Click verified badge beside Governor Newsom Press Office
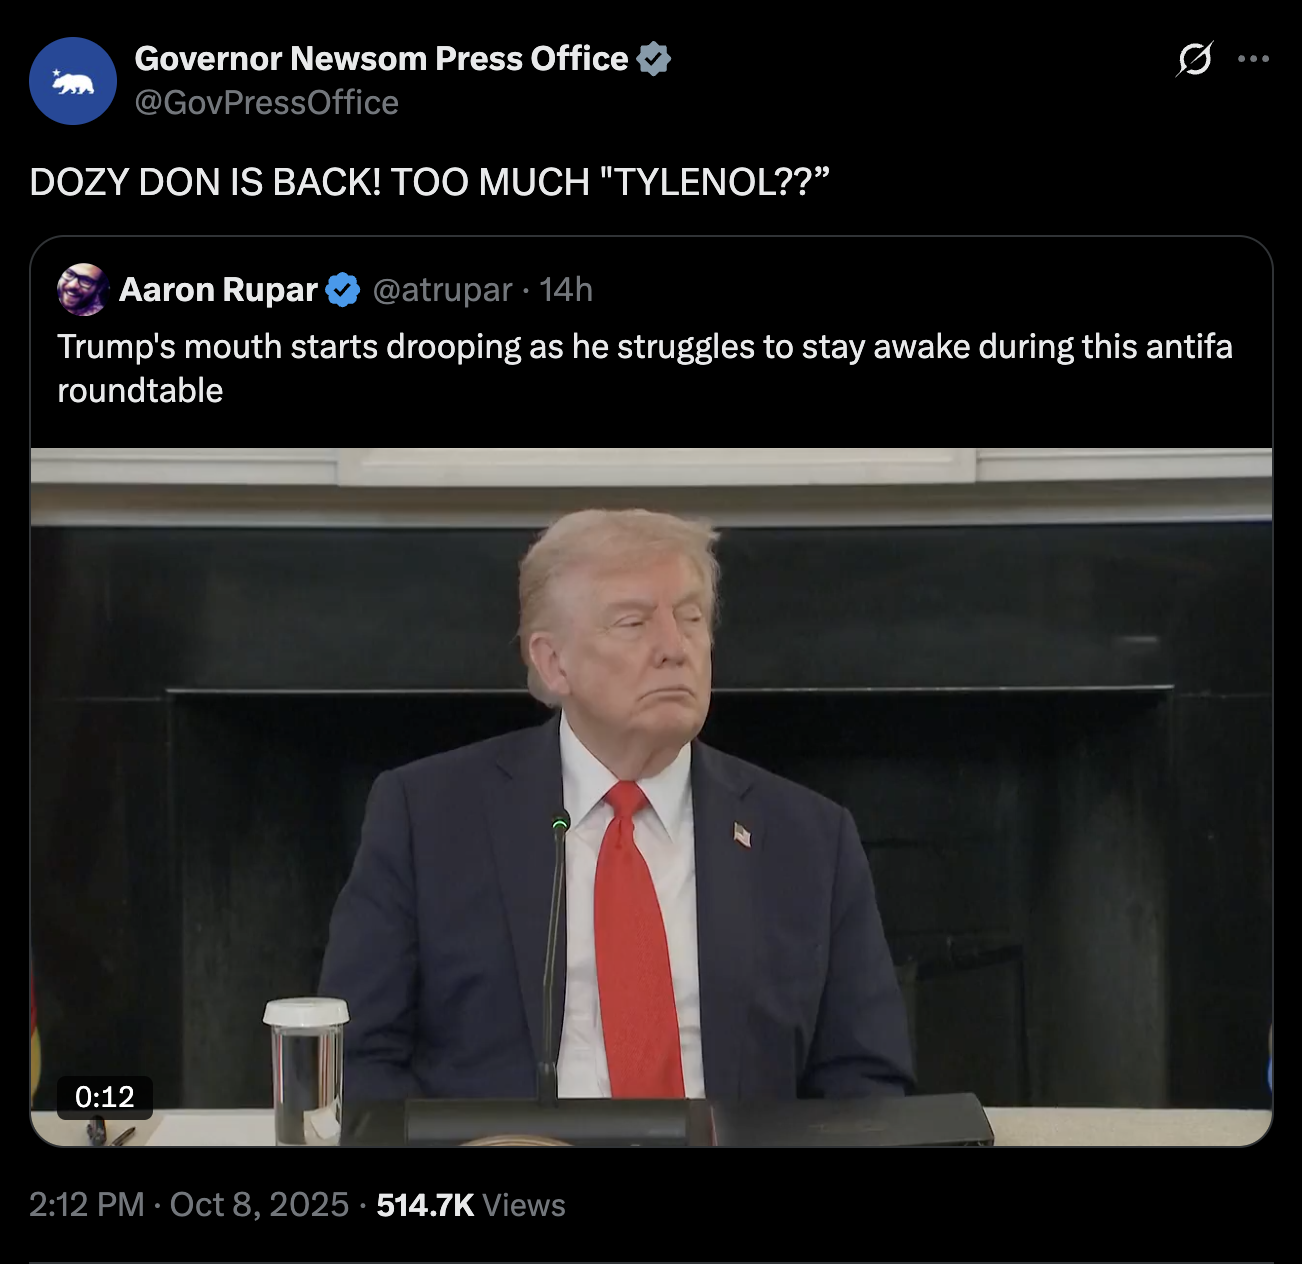 click(654, 59)
